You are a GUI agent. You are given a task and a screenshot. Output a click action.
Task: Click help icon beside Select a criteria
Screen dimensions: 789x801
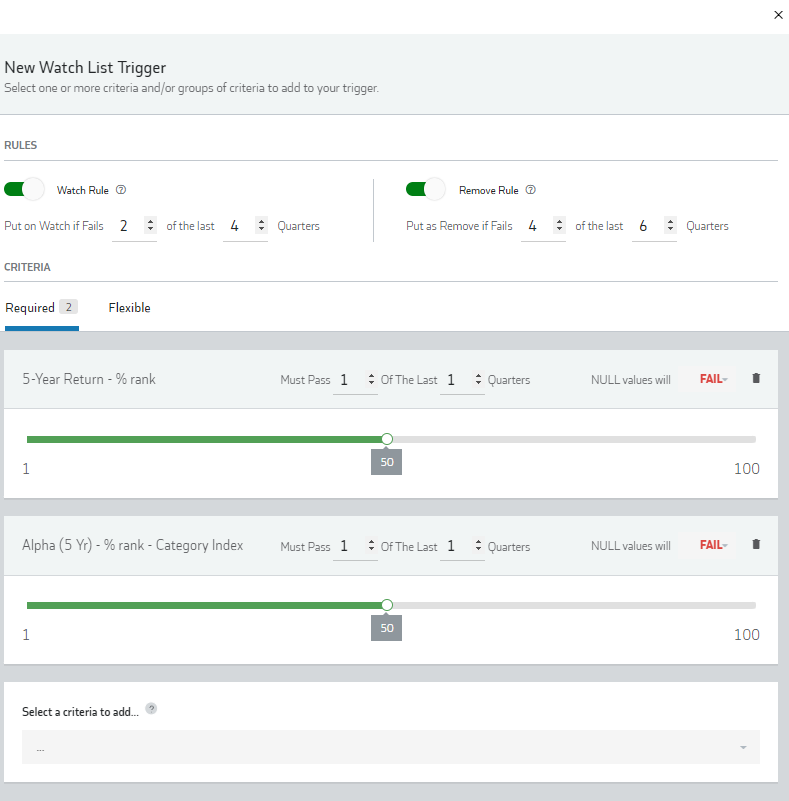(151, 708)
